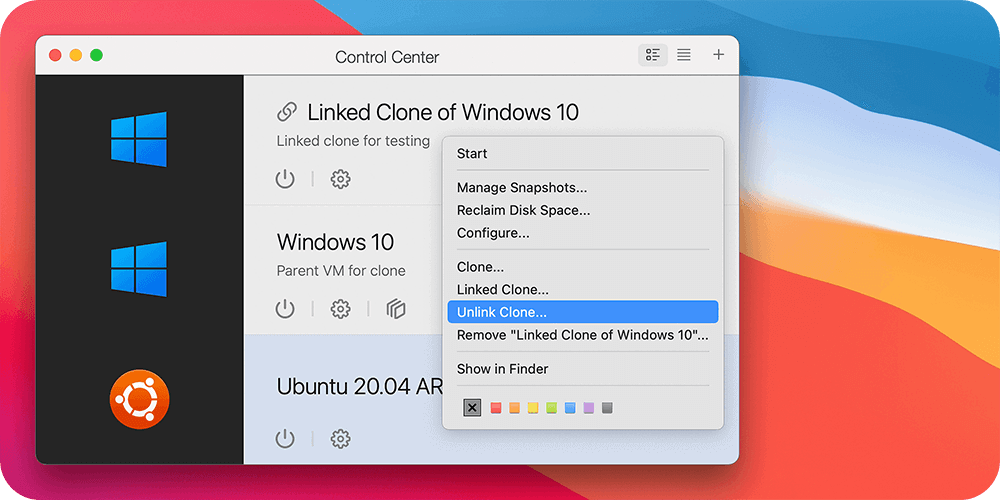Switch to the expanded detail view mode
The height and width of the screenshot is (500, 1000).
coord(653,55)
